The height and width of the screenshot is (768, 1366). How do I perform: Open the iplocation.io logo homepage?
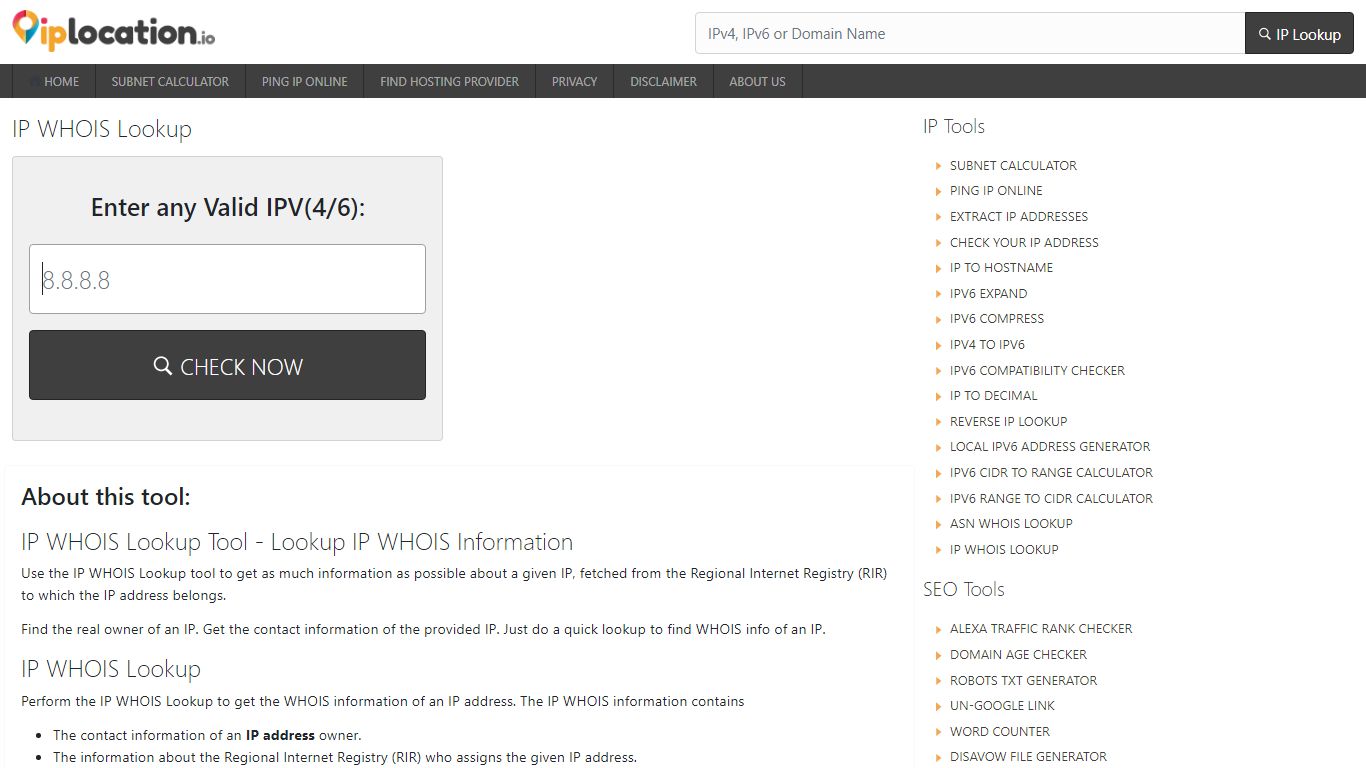(x=113, y=31)
